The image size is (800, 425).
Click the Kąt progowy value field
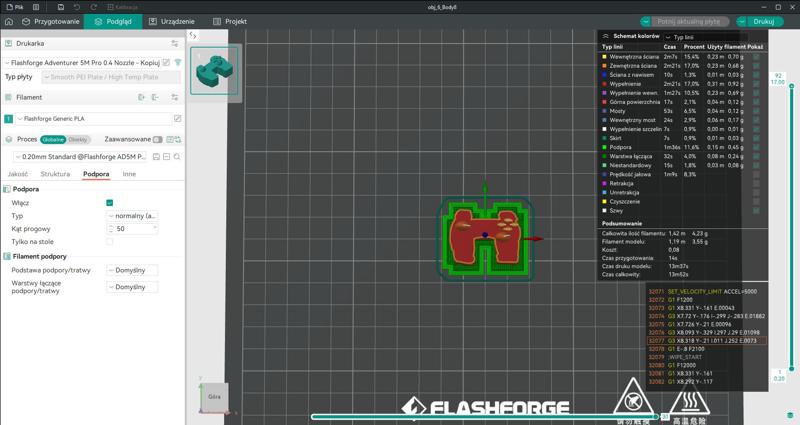[x=132, y=229]
